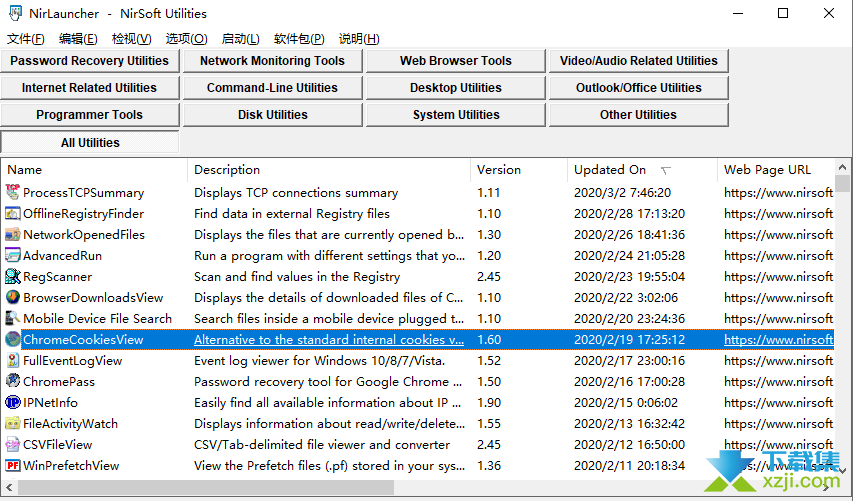Open Web Browser Tools category
This screenshot has height=501, width=853.
click(456, 61)
